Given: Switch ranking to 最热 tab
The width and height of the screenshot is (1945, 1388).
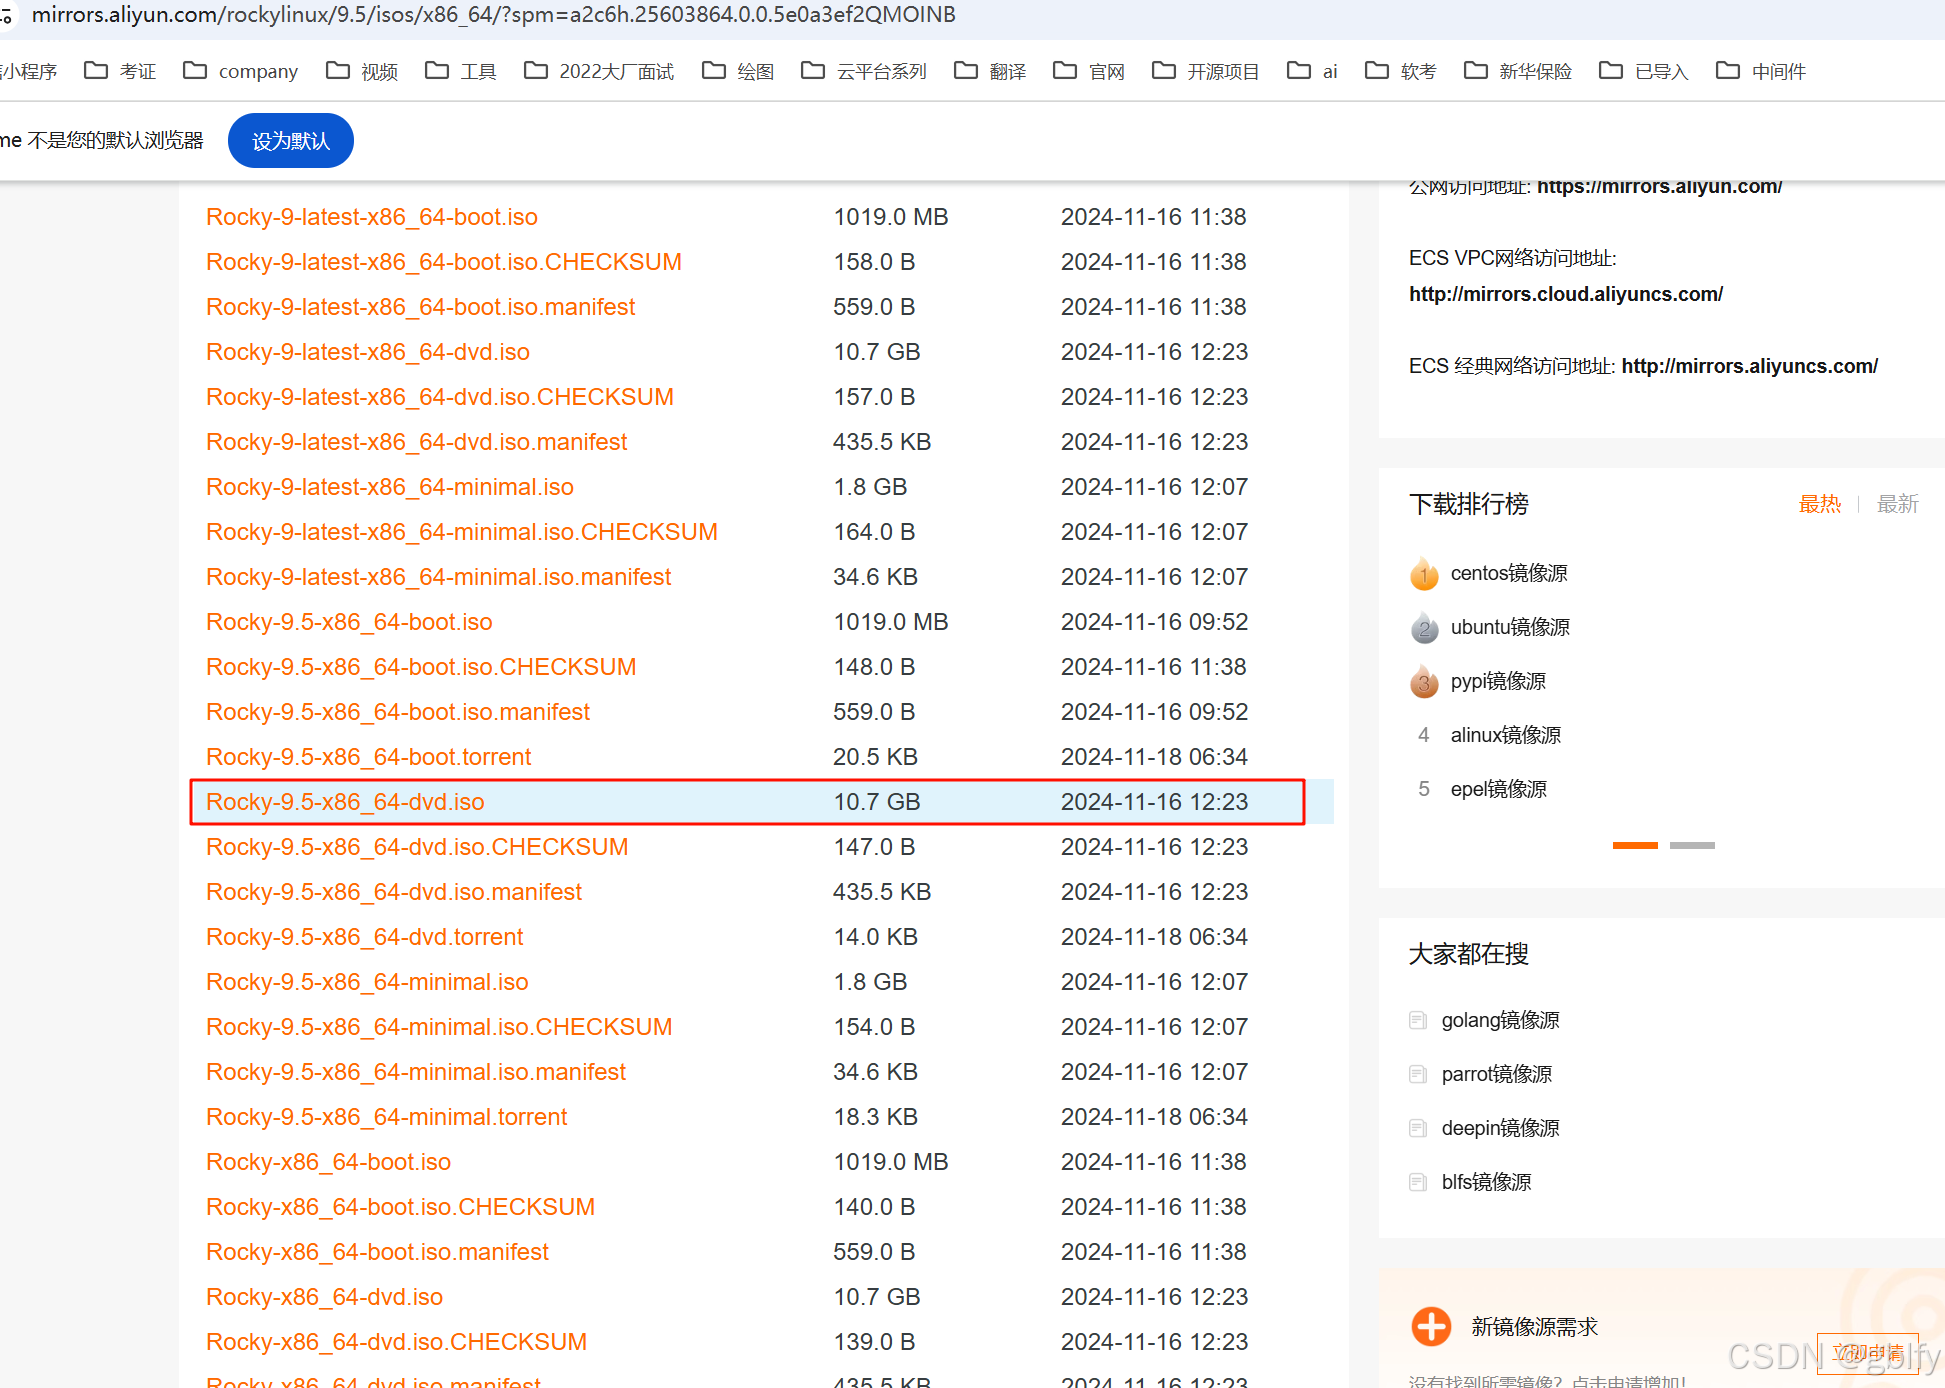Looking at the screenshot, I should click(1819, 504).
